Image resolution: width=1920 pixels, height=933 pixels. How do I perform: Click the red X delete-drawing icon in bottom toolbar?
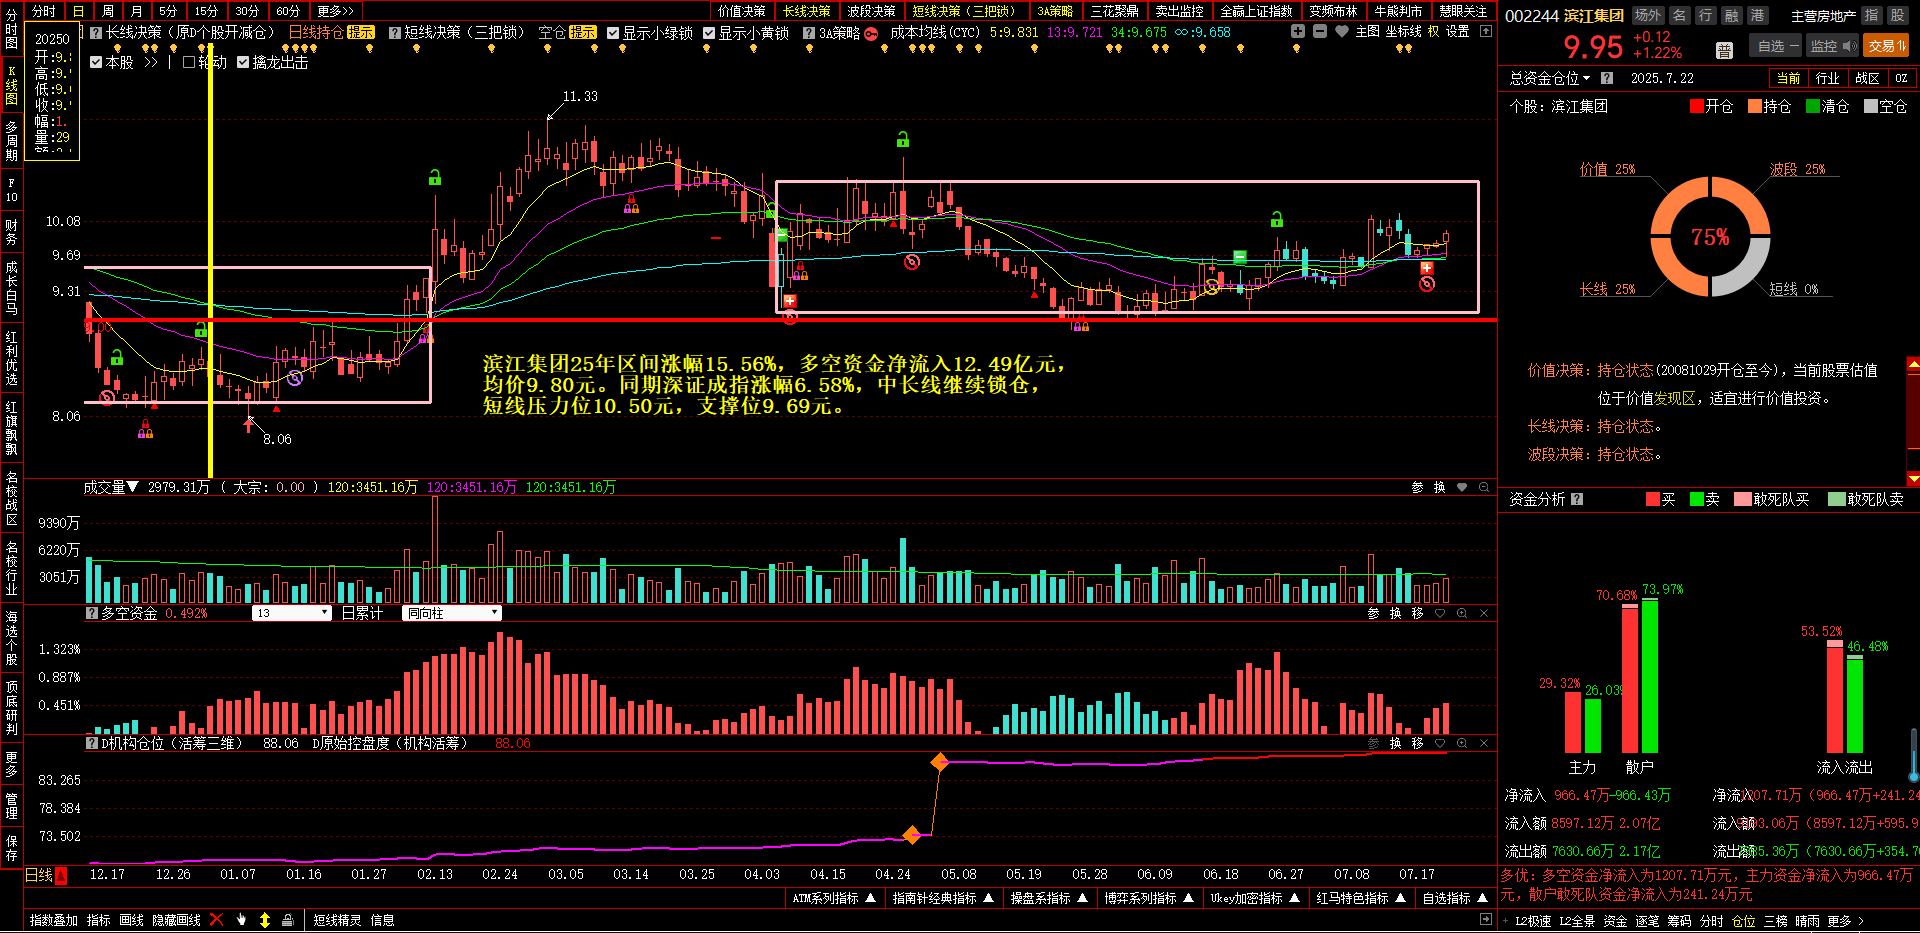pyautogui.click(x=216, y=920)
